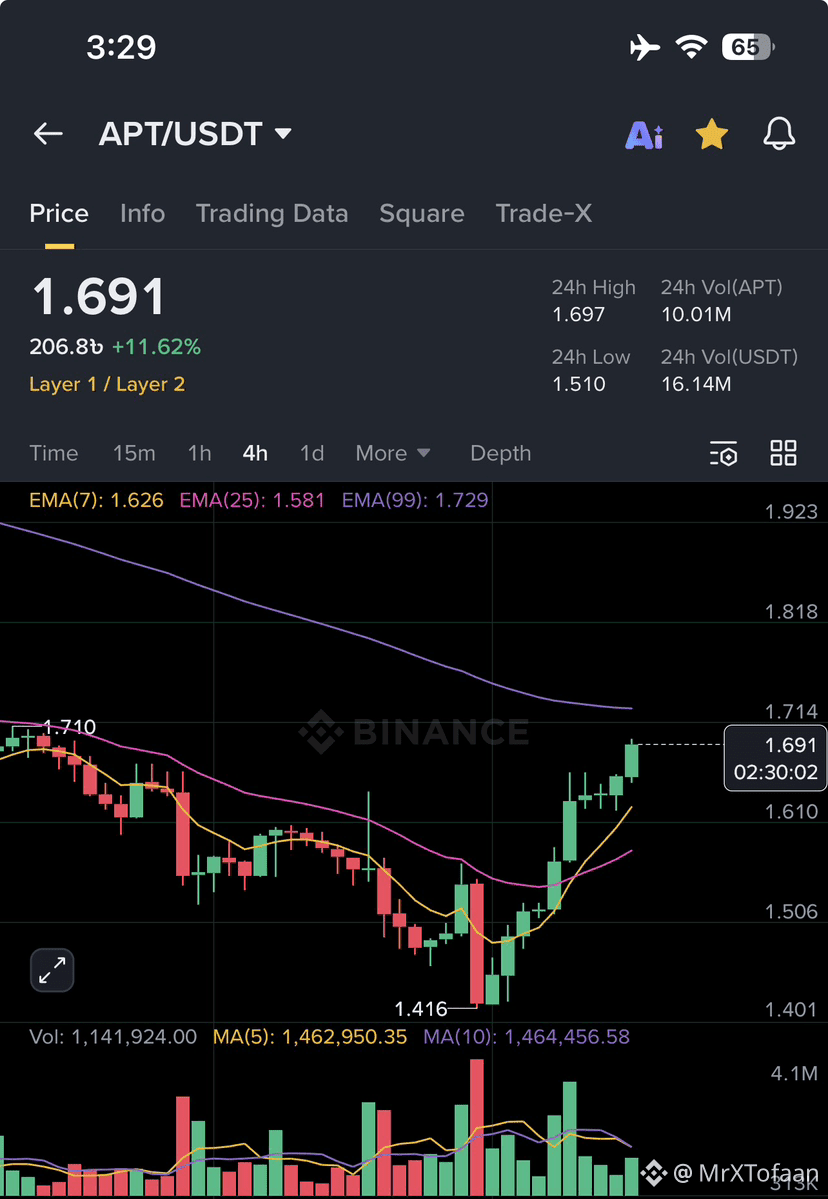Expand the More timeframes dropdown

[x=393, y=453]
